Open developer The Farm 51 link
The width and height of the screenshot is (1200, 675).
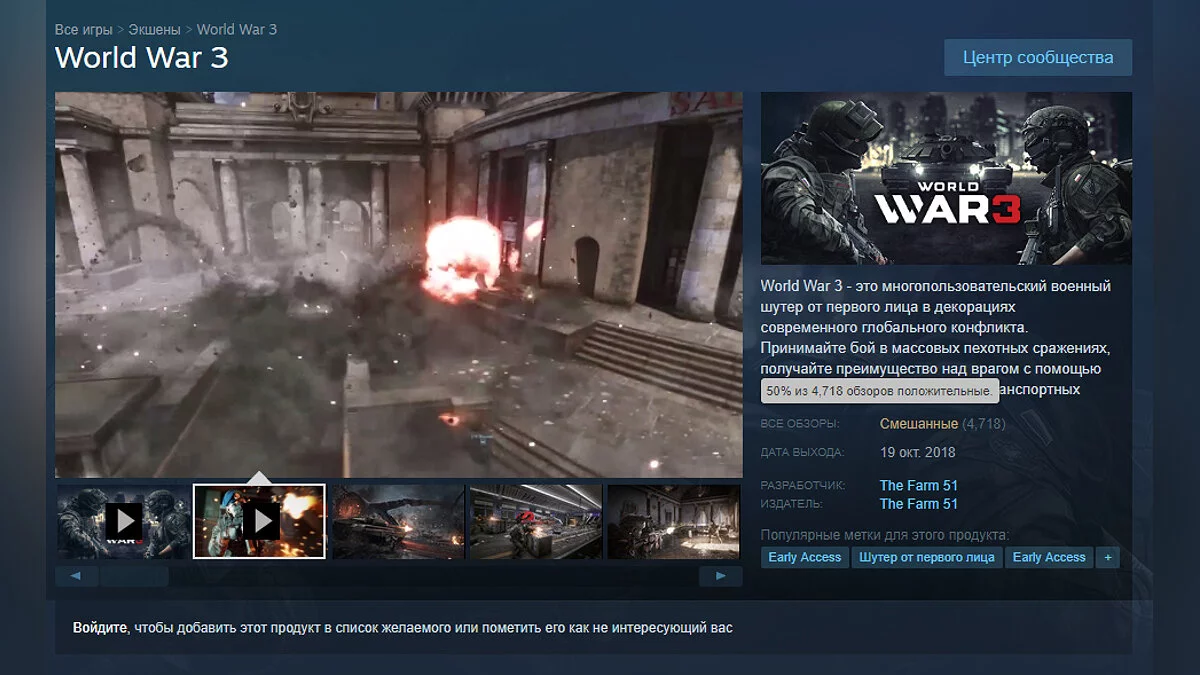[x=918, y=486]
